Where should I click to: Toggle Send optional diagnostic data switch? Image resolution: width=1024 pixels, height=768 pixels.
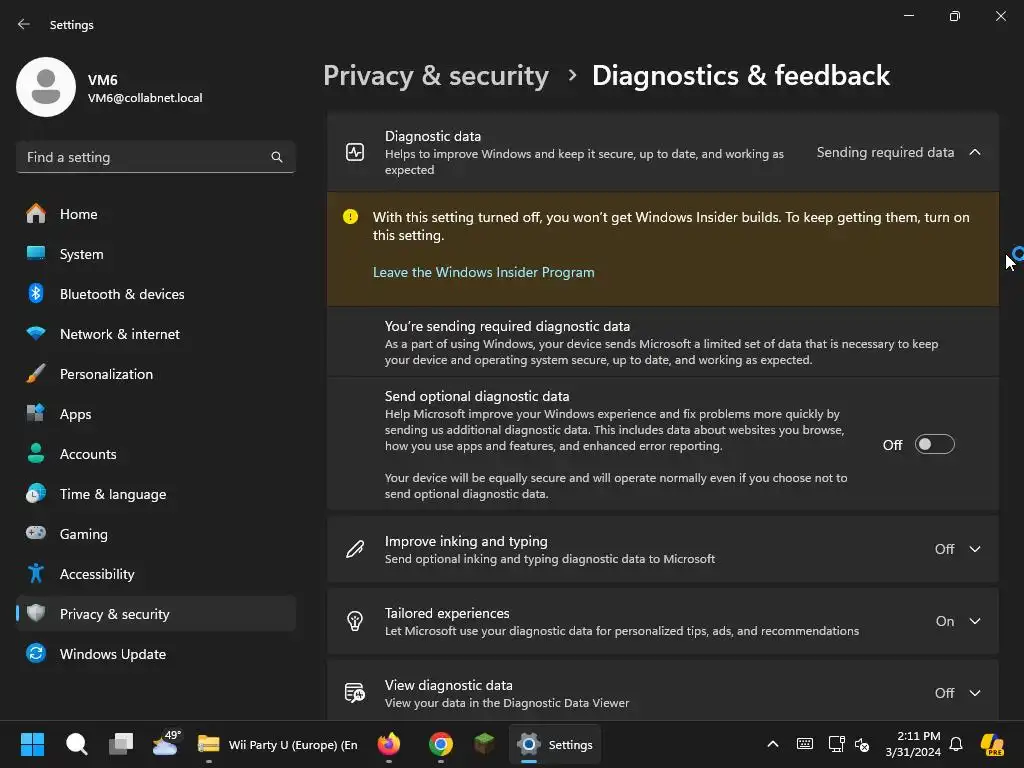click(x=934, y=445)
